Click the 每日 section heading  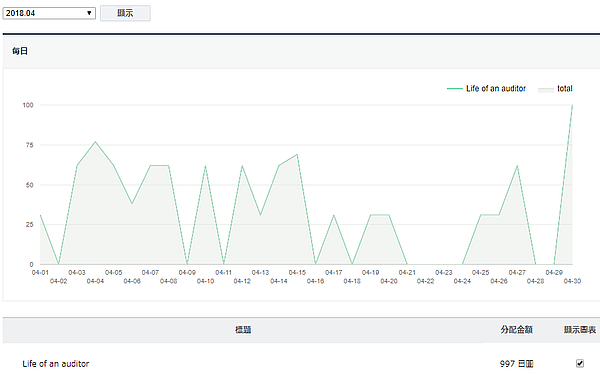point(20,51)
